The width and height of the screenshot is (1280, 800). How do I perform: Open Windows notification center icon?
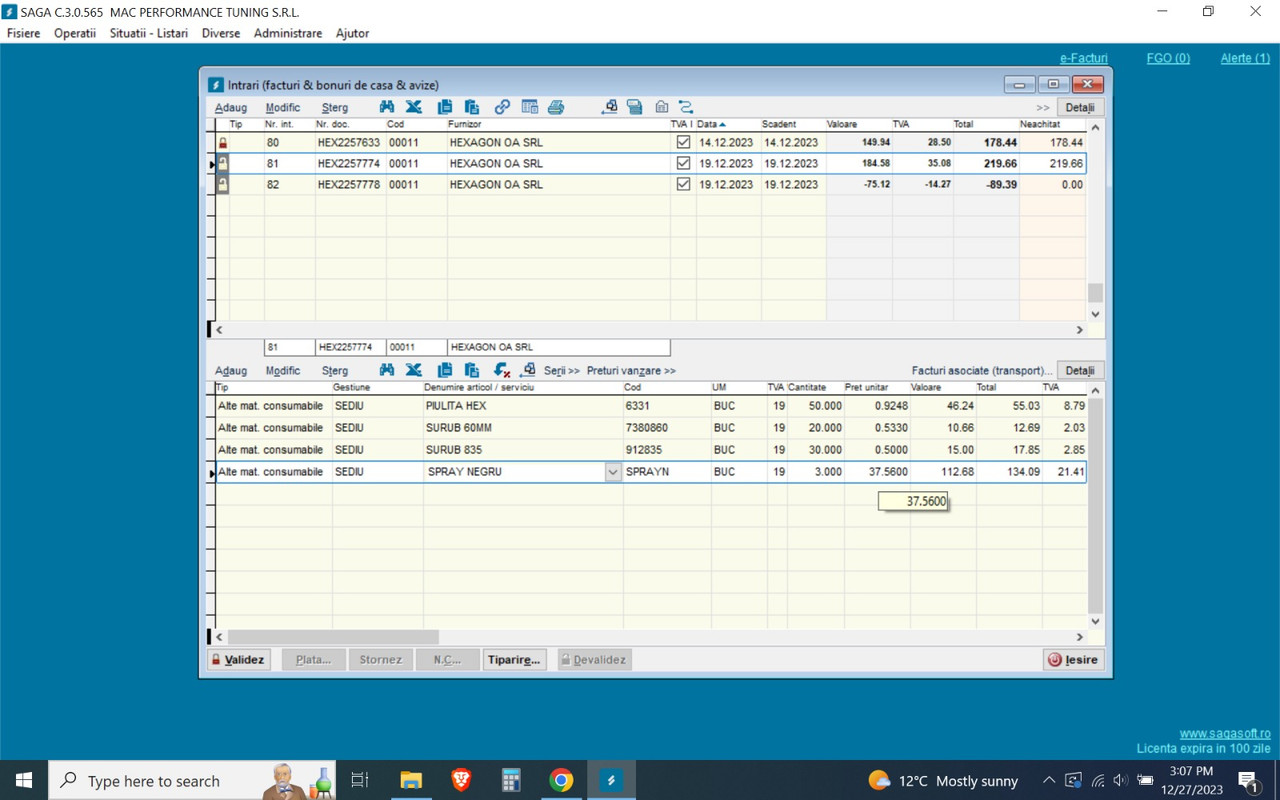(x=1248, y=781)
